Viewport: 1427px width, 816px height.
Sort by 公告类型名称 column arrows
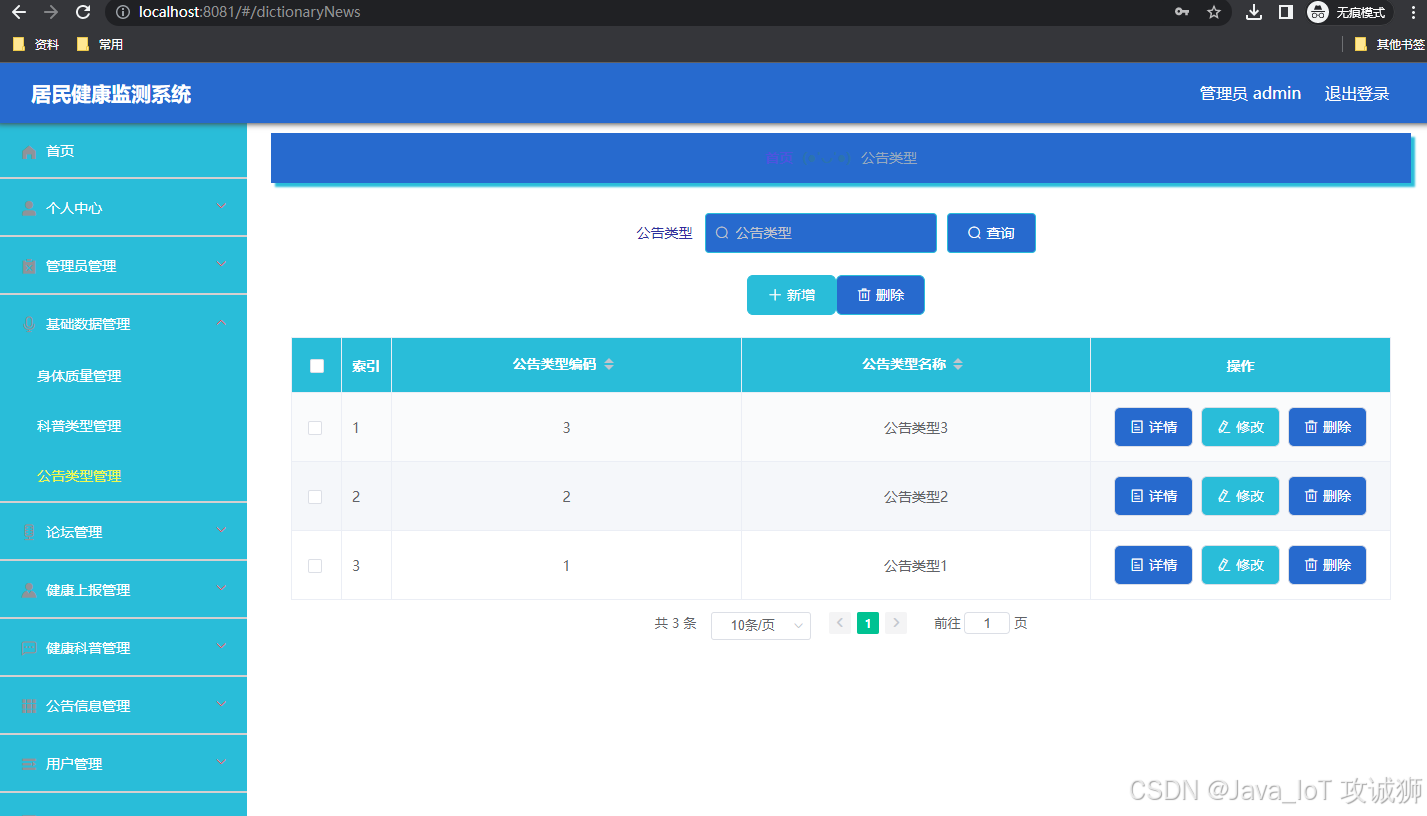tap(958, 365)
